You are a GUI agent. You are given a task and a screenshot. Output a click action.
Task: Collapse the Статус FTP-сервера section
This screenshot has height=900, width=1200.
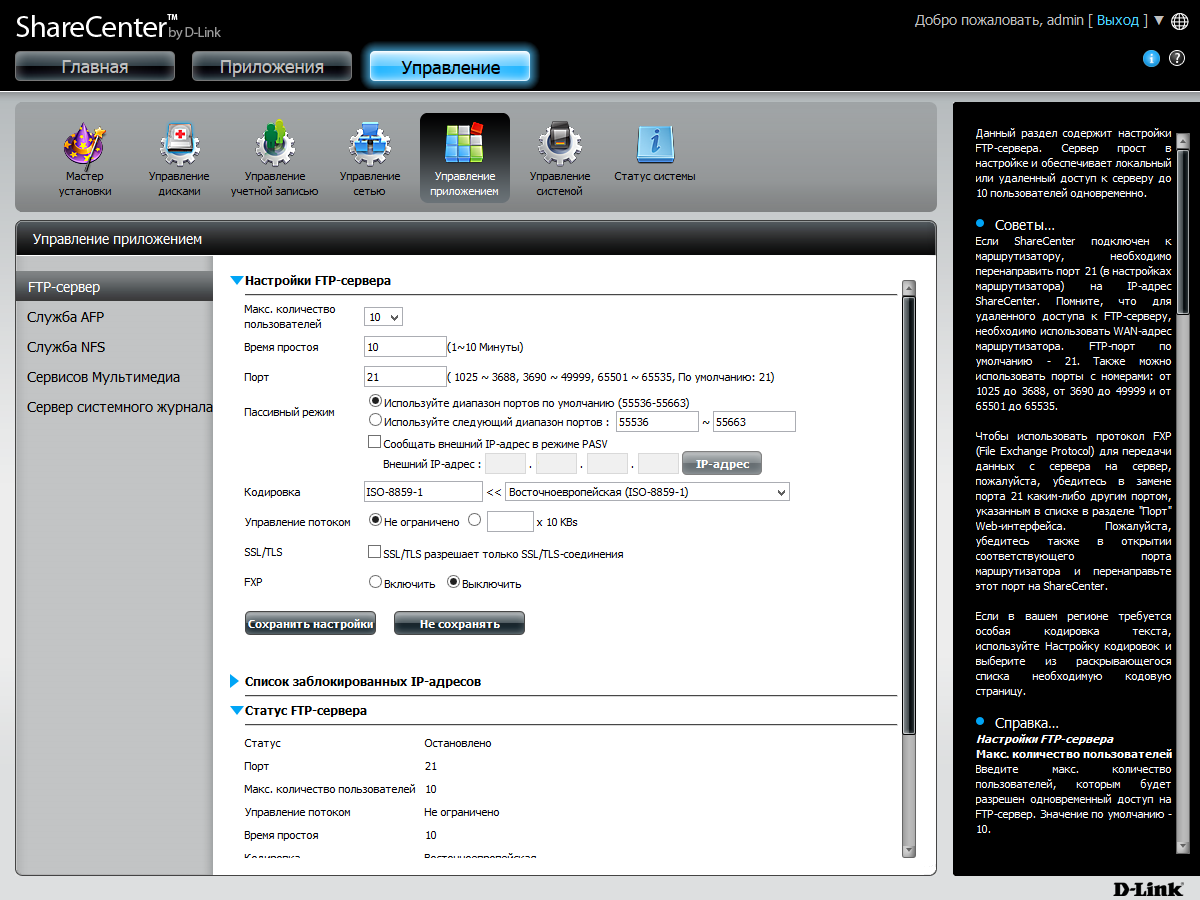click(x=237, y=711)
